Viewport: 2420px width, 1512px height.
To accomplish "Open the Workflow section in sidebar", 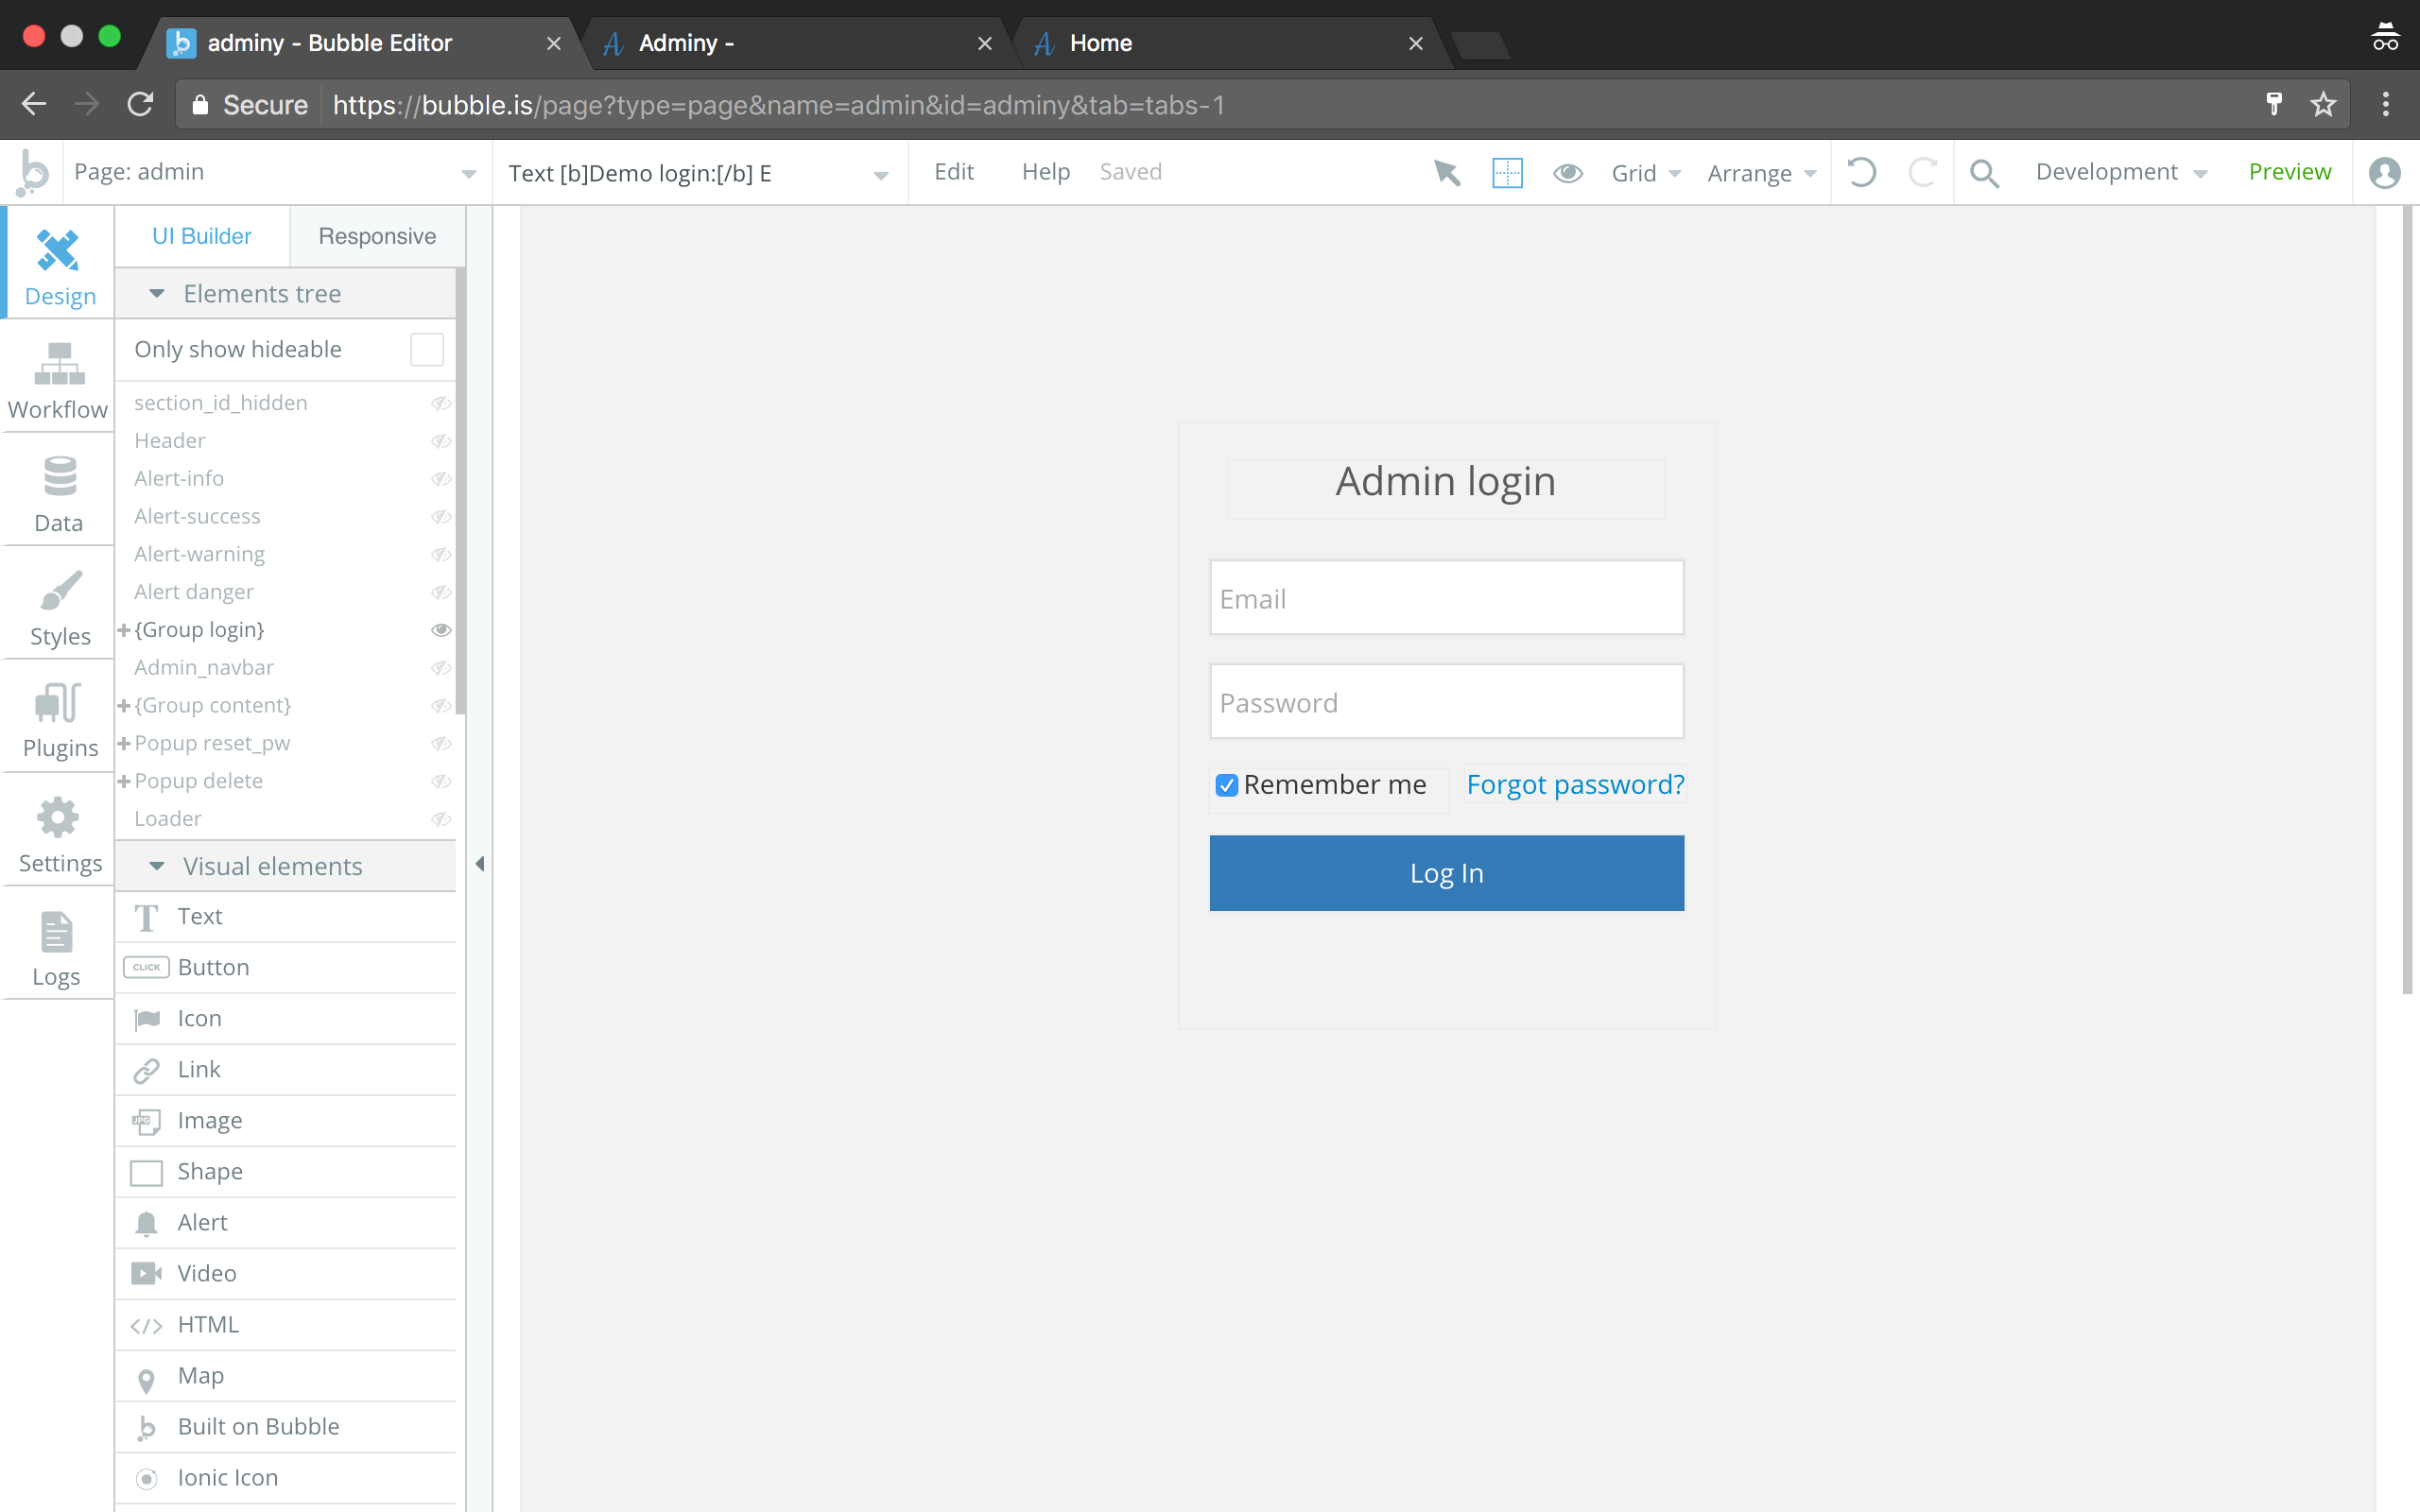I will tap(58, 380).
